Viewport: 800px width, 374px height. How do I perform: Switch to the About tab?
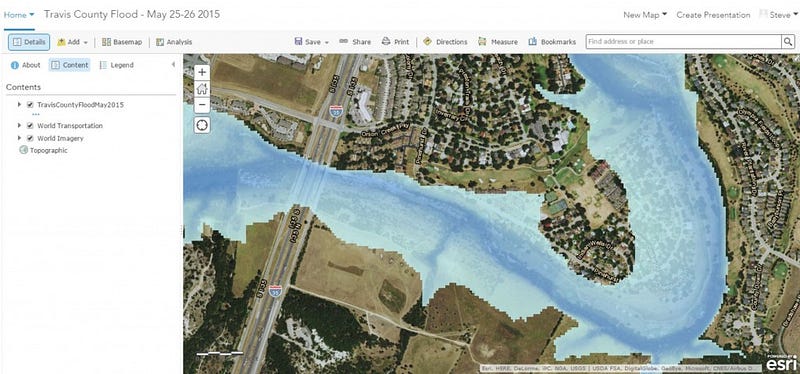click(x=26, y=65)
